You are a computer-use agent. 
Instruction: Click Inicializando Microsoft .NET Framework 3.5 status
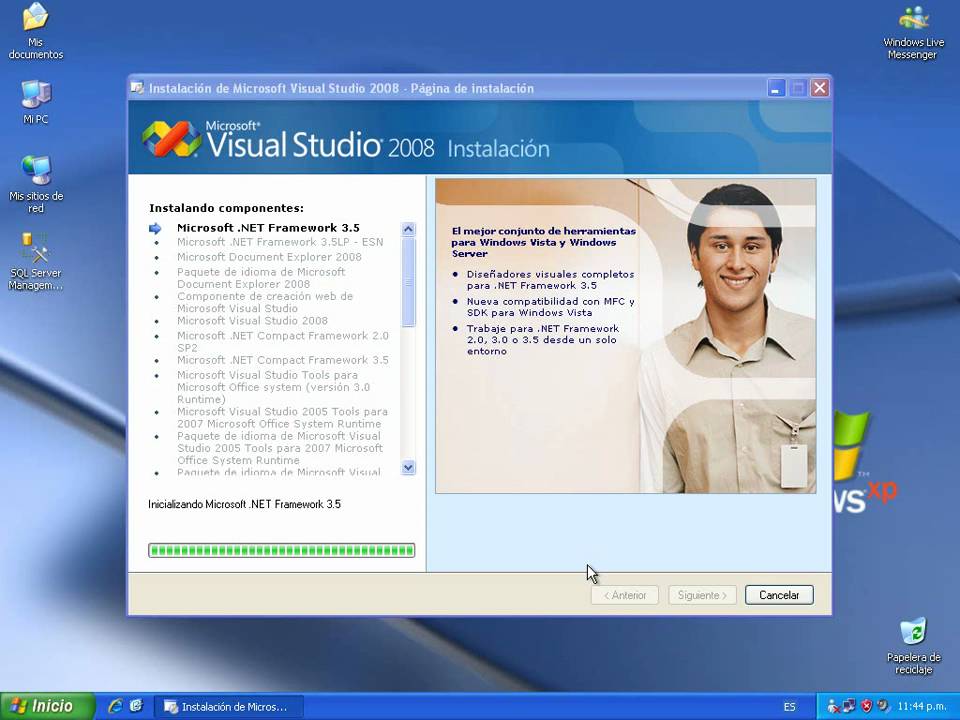click(244, 504)
